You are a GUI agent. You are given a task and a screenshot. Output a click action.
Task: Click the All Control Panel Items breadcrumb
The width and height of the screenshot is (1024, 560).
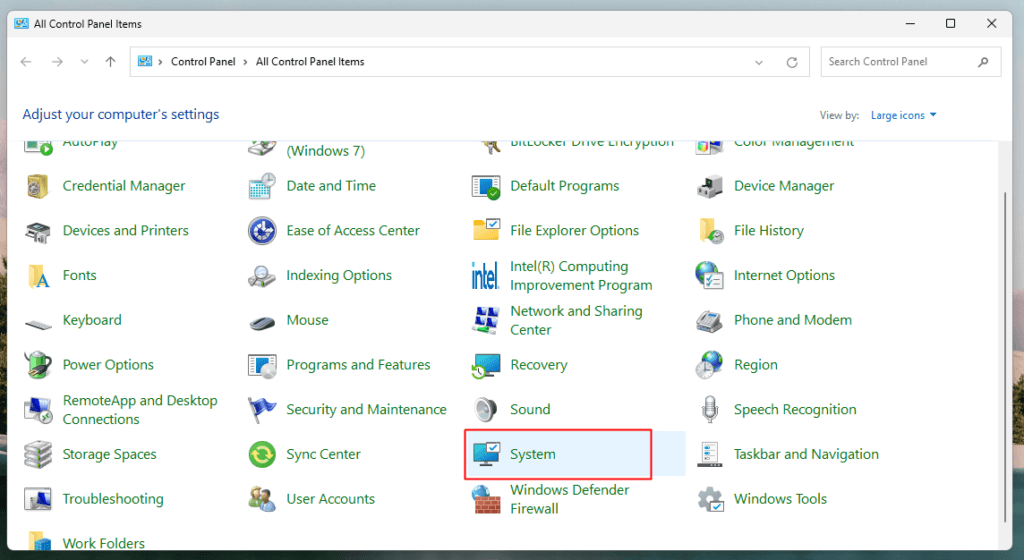[310, 62]
